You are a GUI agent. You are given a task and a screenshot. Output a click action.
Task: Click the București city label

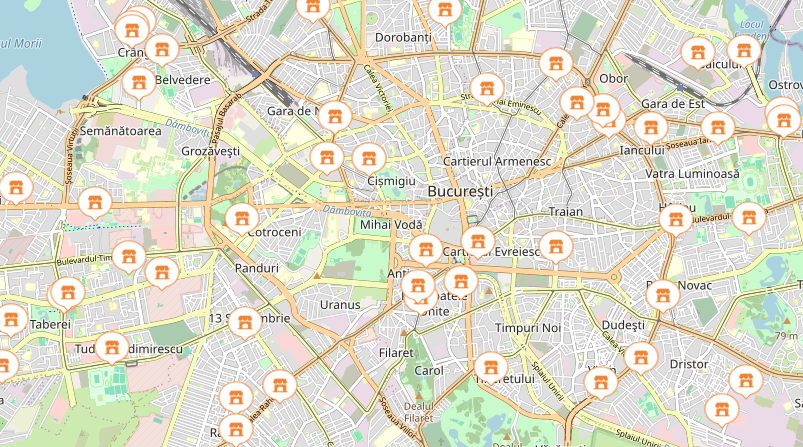click(460, 191)
